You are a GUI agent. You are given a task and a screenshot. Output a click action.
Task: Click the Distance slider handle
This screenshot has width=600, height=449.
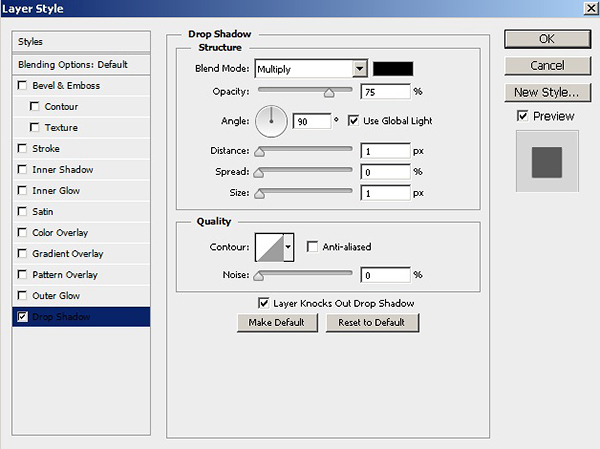point(259,152)
